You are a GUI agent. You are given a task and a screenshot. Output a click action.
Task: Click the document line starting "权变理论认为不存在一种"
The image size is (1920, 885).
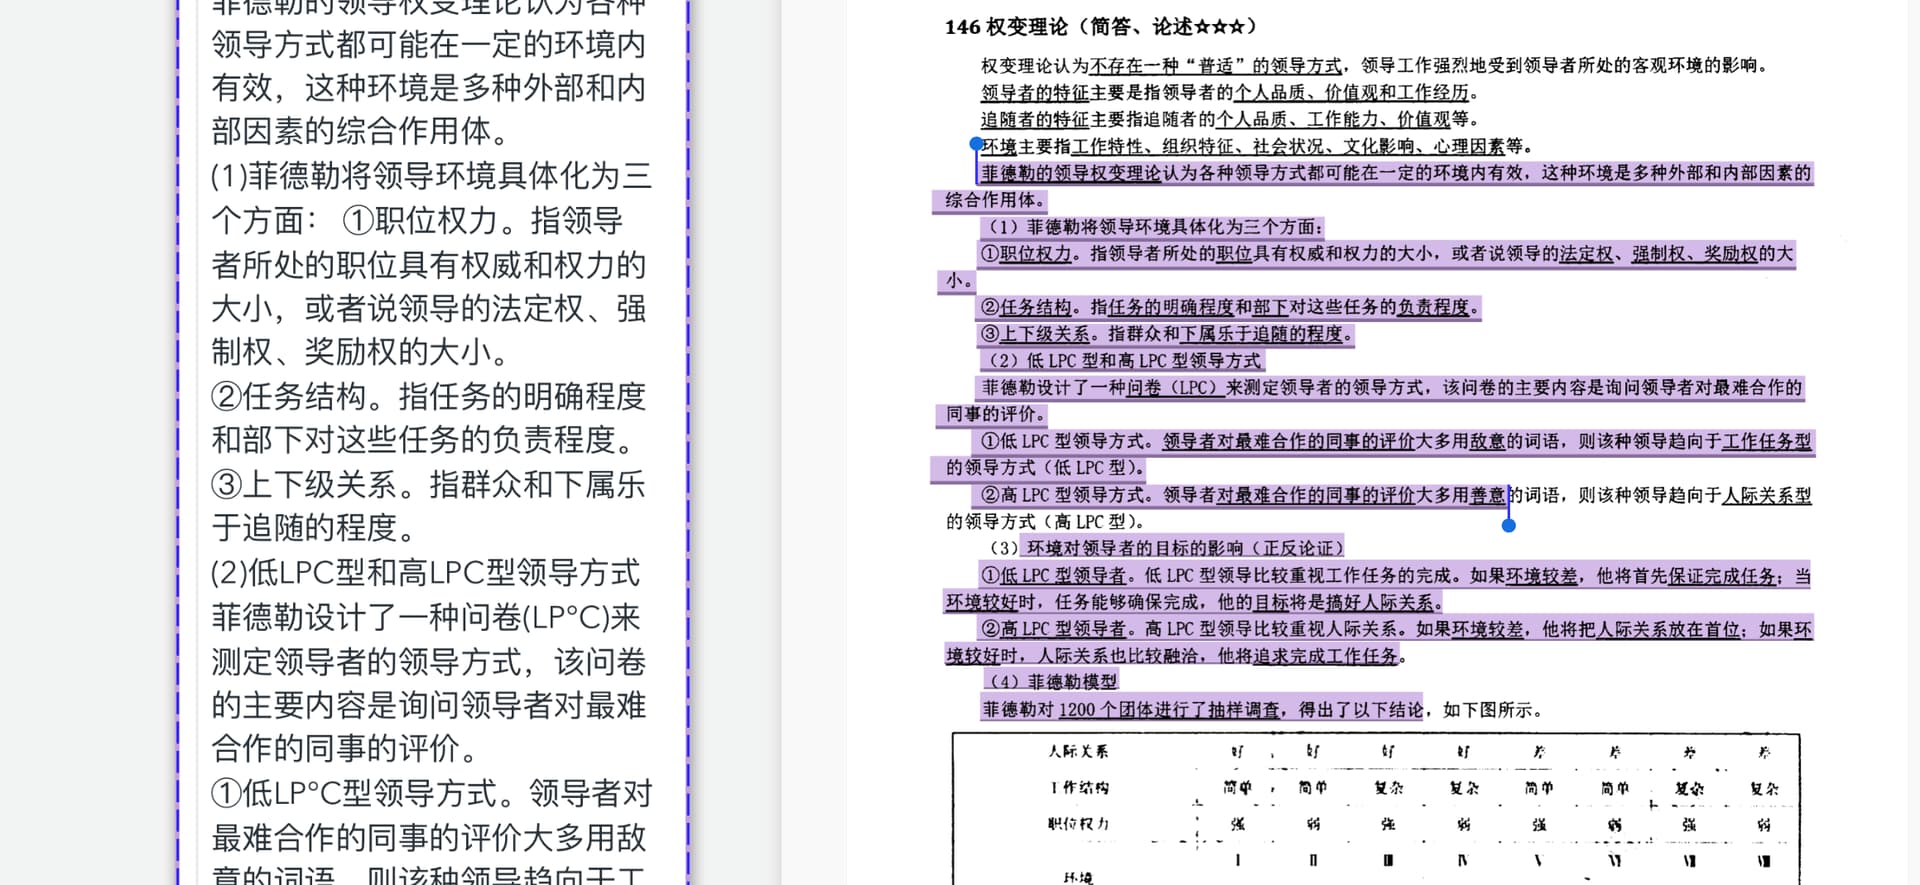tap(1376, 66)
